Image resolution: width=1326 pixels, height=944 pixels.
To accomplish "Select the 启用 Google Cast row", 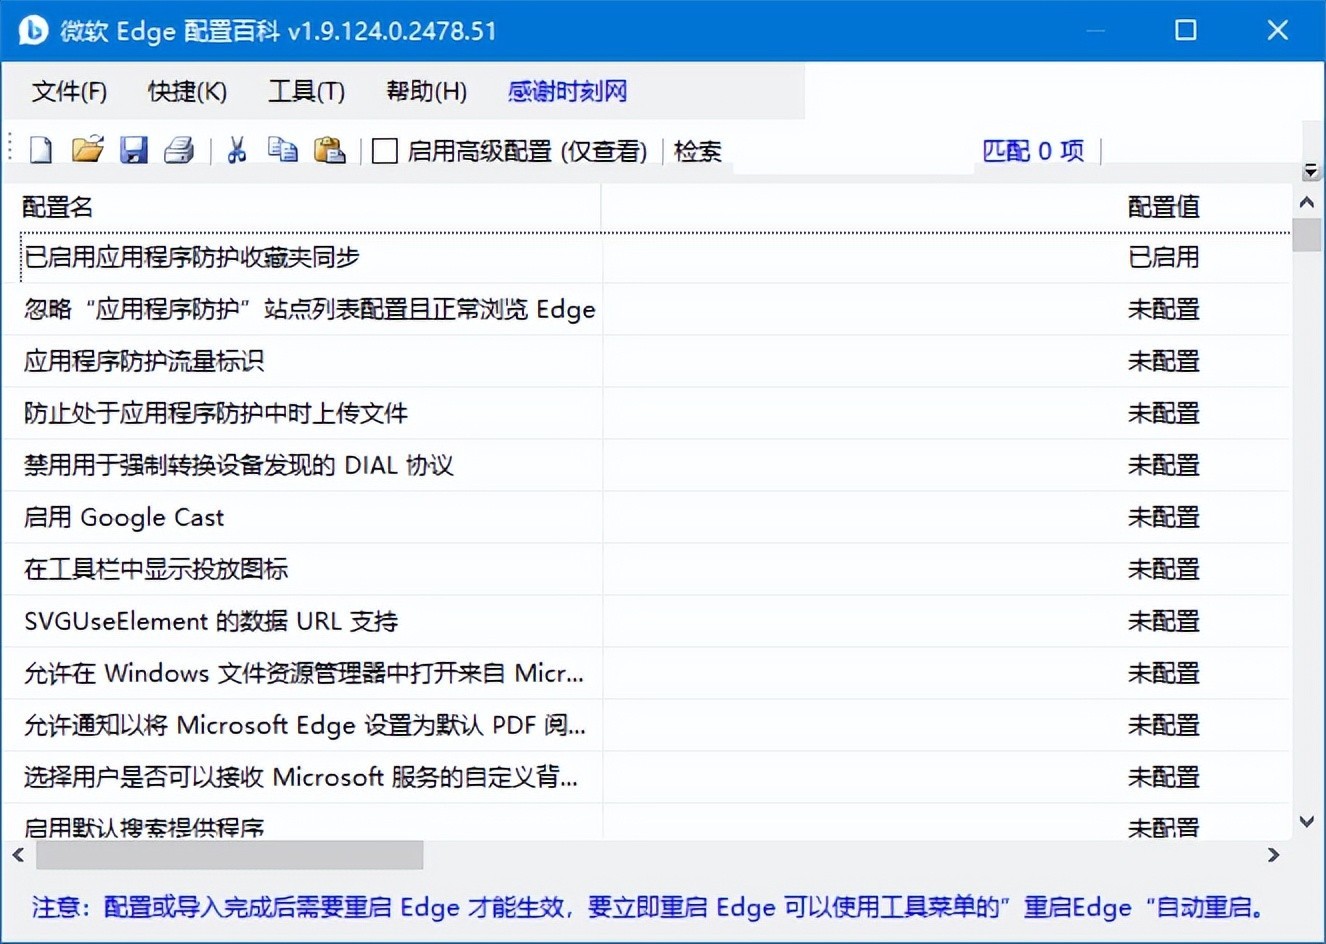I will (124, 517).
